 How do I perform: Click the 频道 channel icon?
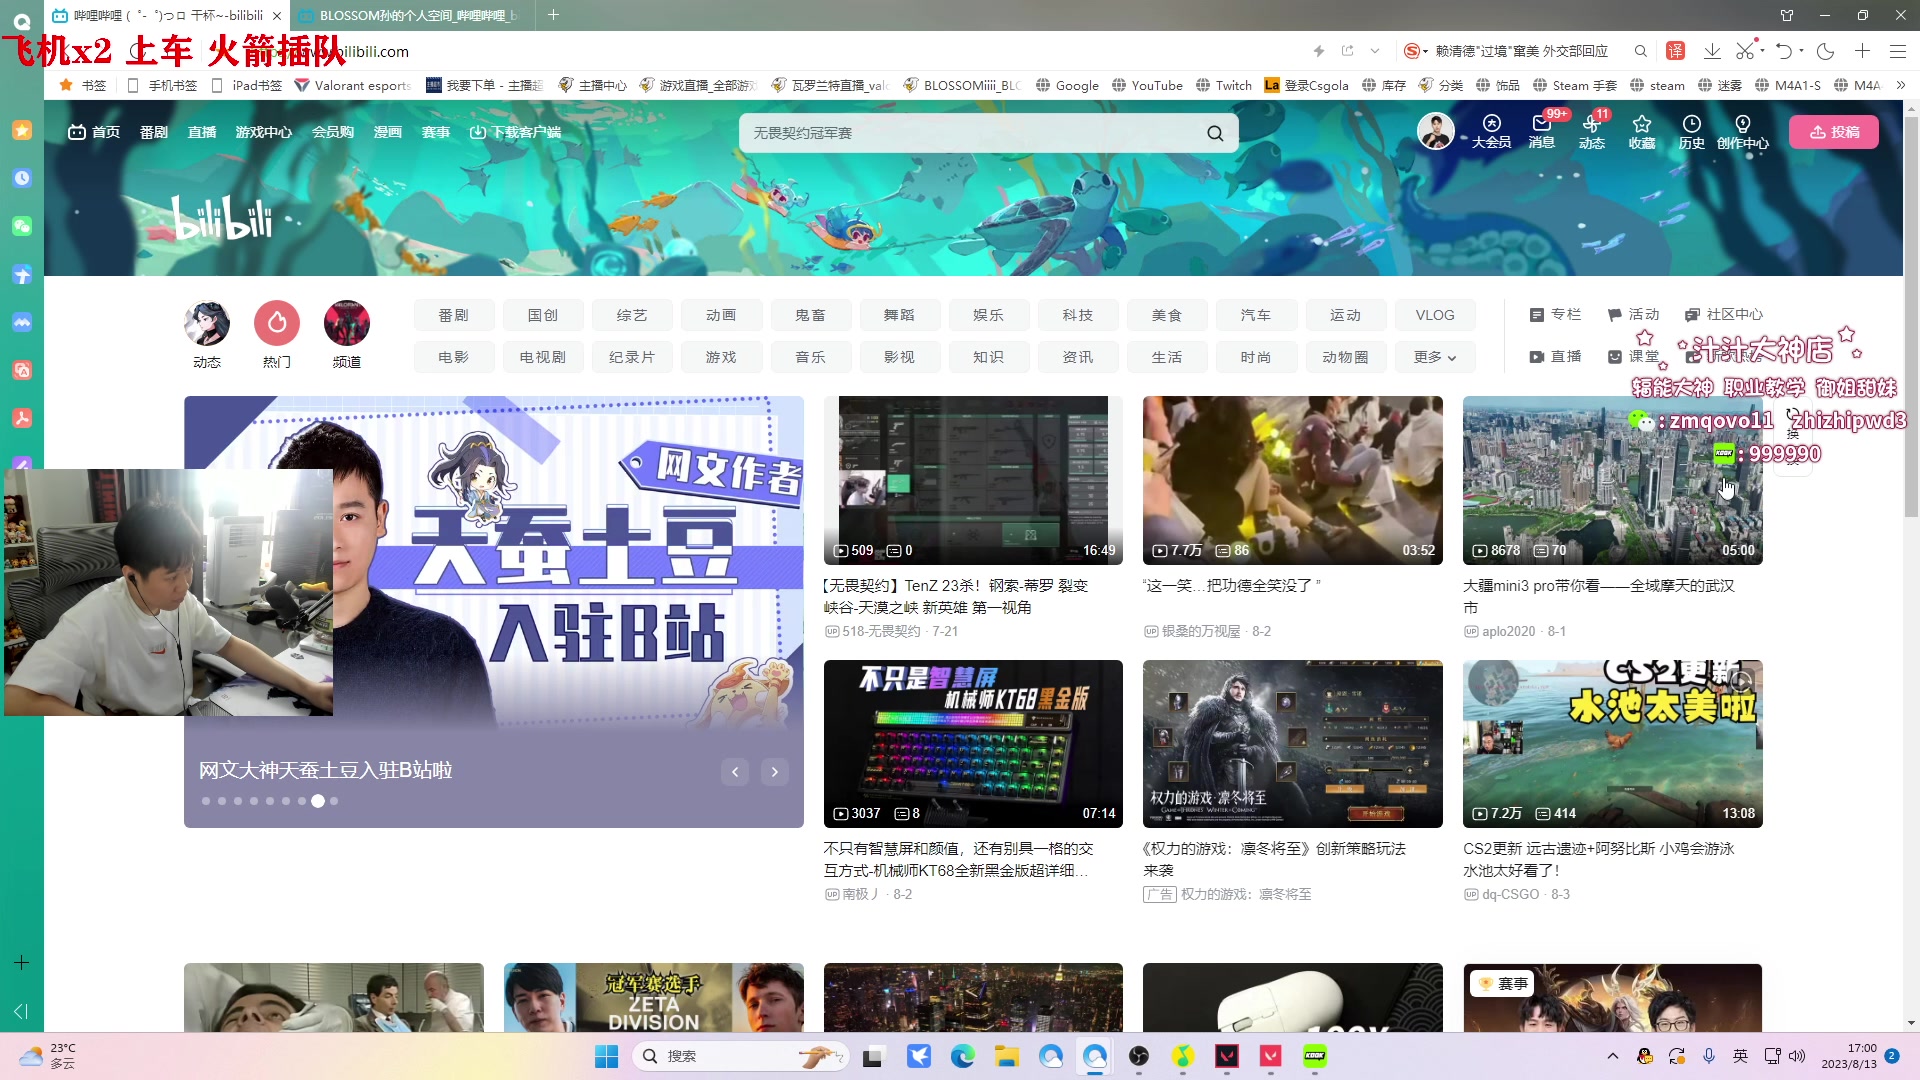pyautogui.click(x=347, y=323)
